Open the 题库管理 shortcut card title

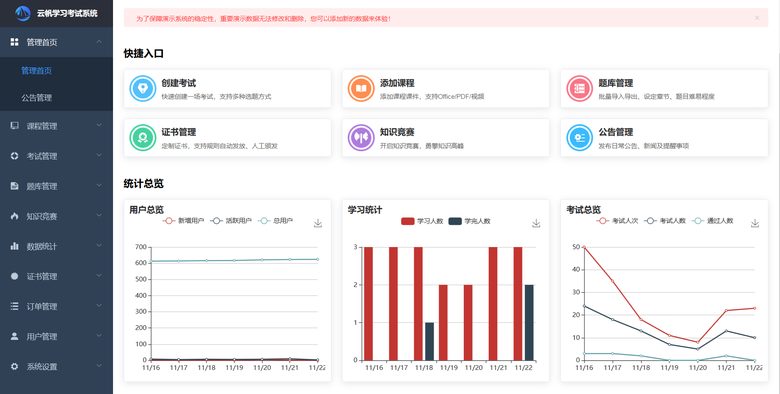click(x=615, y=83)
